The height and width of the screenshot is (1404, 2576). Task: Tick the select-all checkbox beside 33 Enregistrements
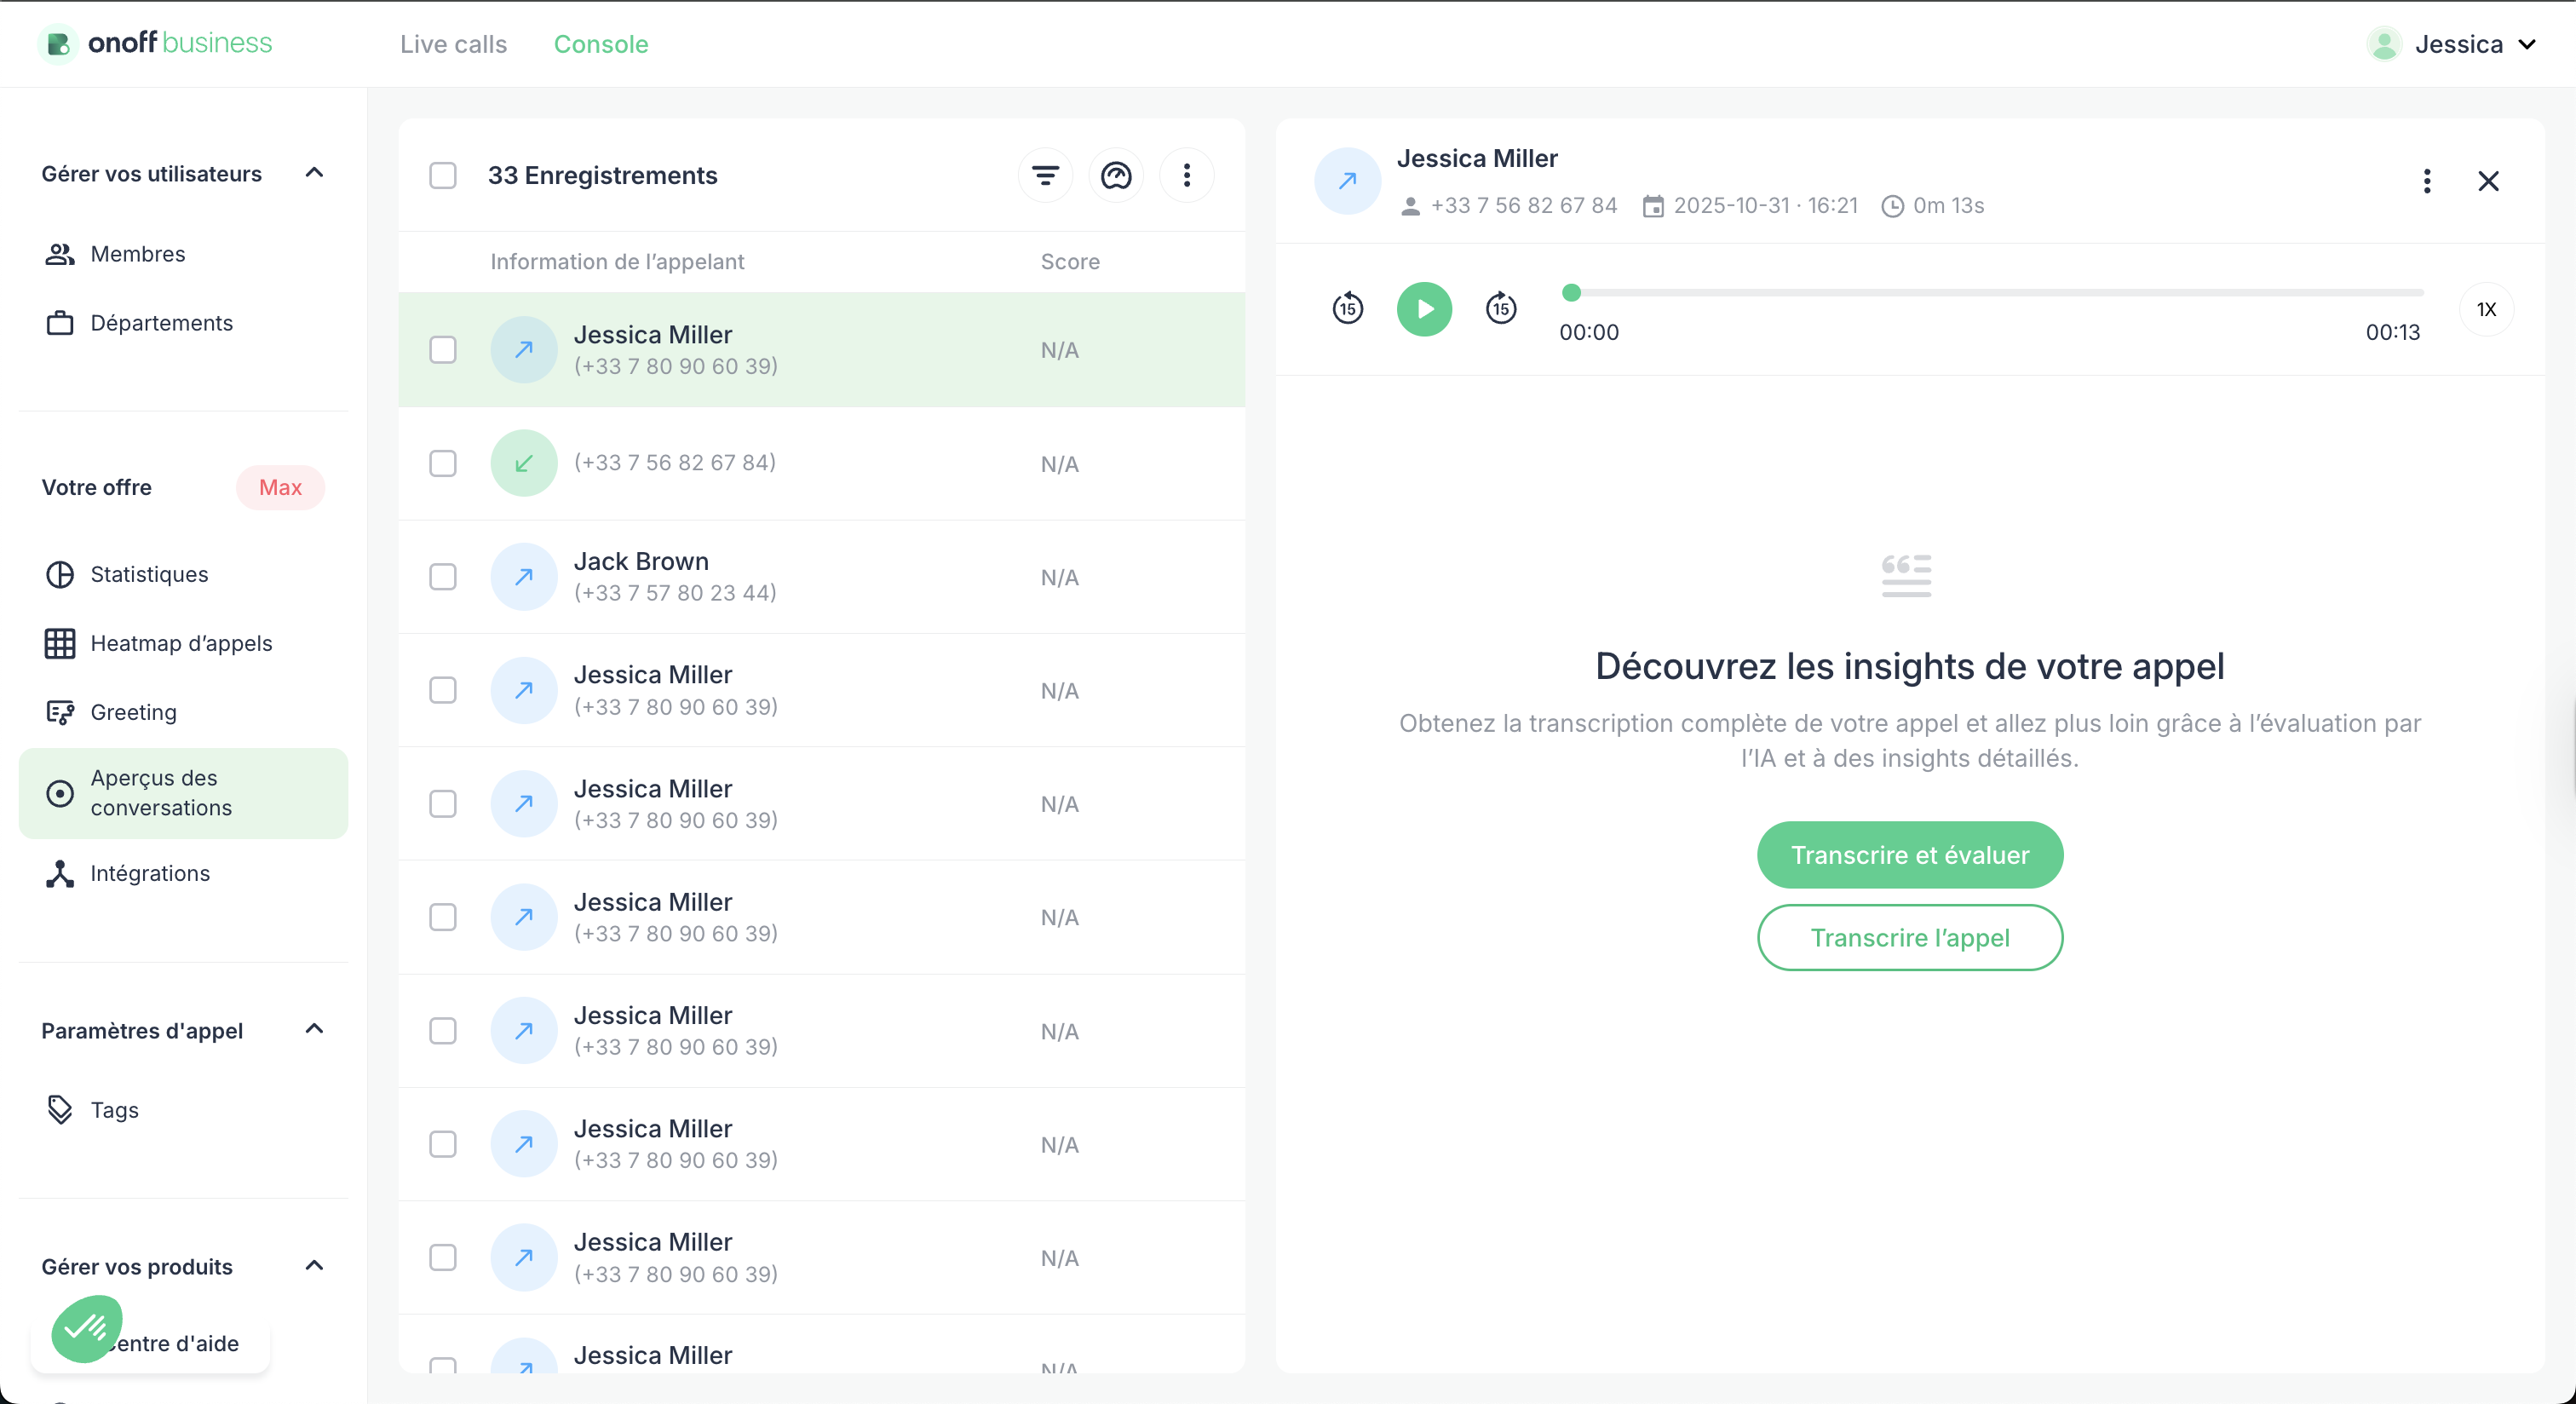442,176
